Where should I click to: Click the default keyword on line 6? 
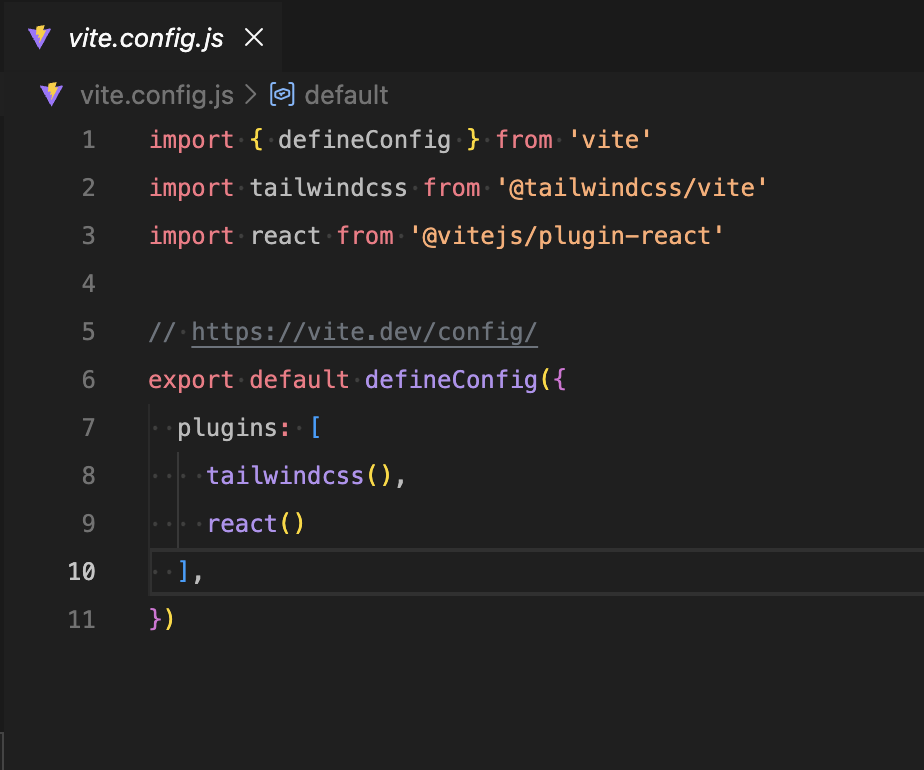pos(299,380)
